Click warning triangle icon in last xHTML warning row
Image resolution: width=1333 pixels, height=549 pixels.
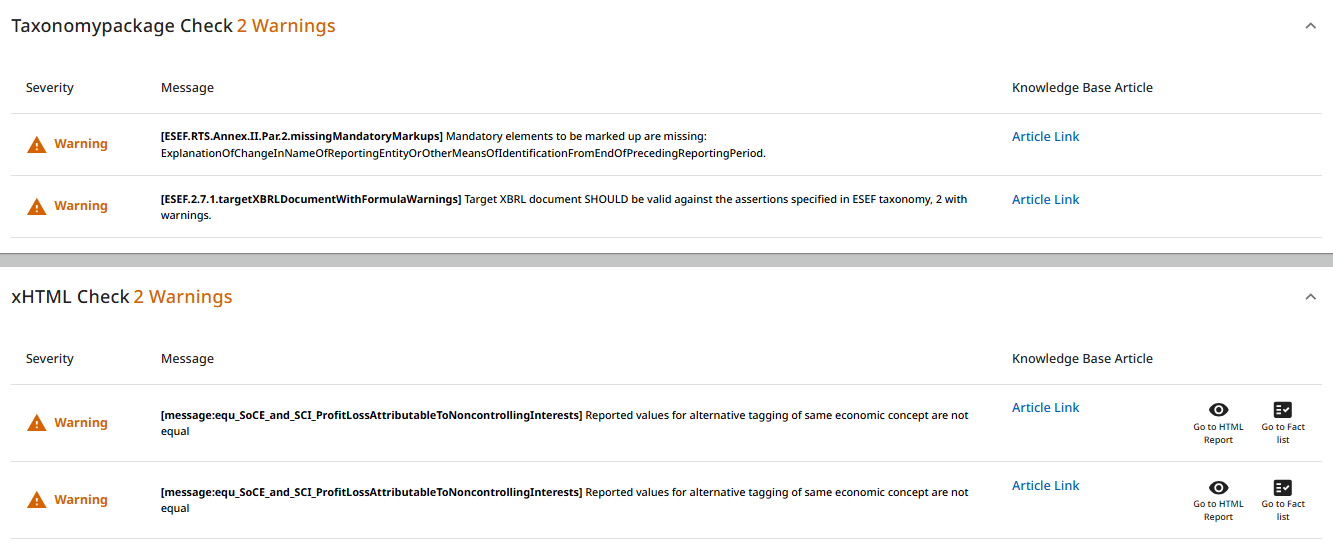(x=37, y=500)
